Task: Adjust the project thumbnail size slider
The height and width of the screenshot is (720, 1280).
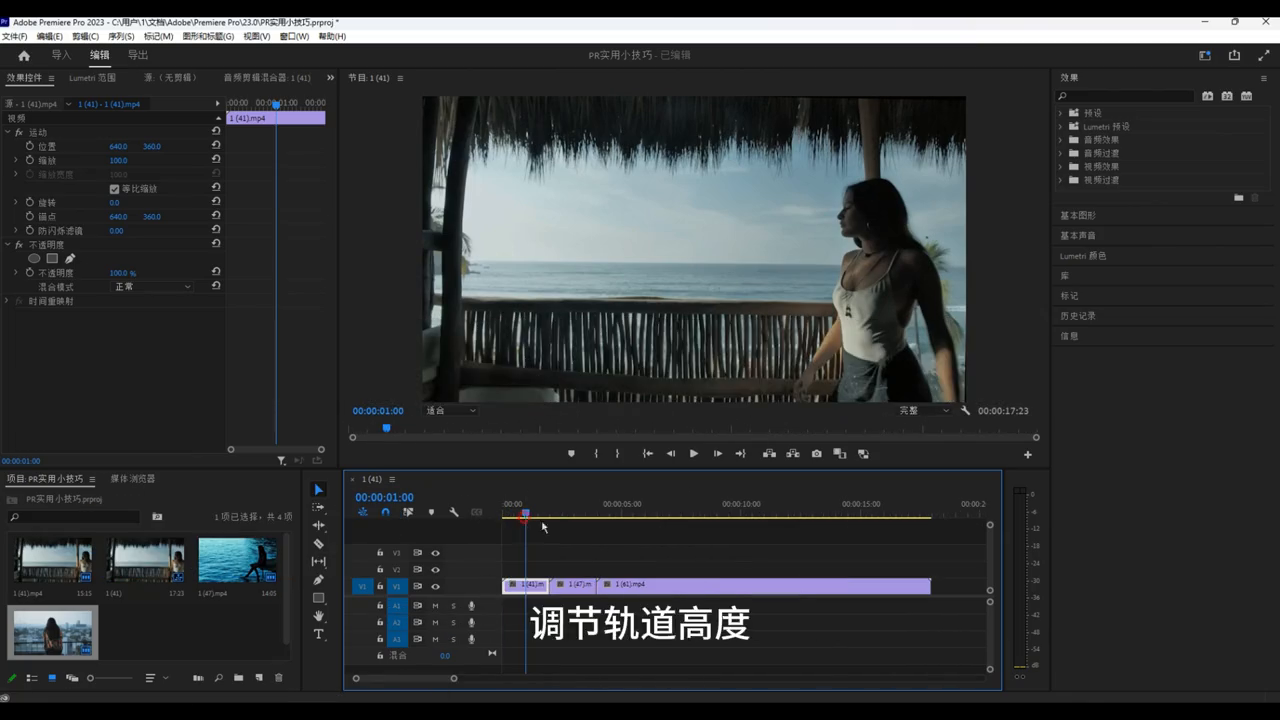Action: coord(90,678)
